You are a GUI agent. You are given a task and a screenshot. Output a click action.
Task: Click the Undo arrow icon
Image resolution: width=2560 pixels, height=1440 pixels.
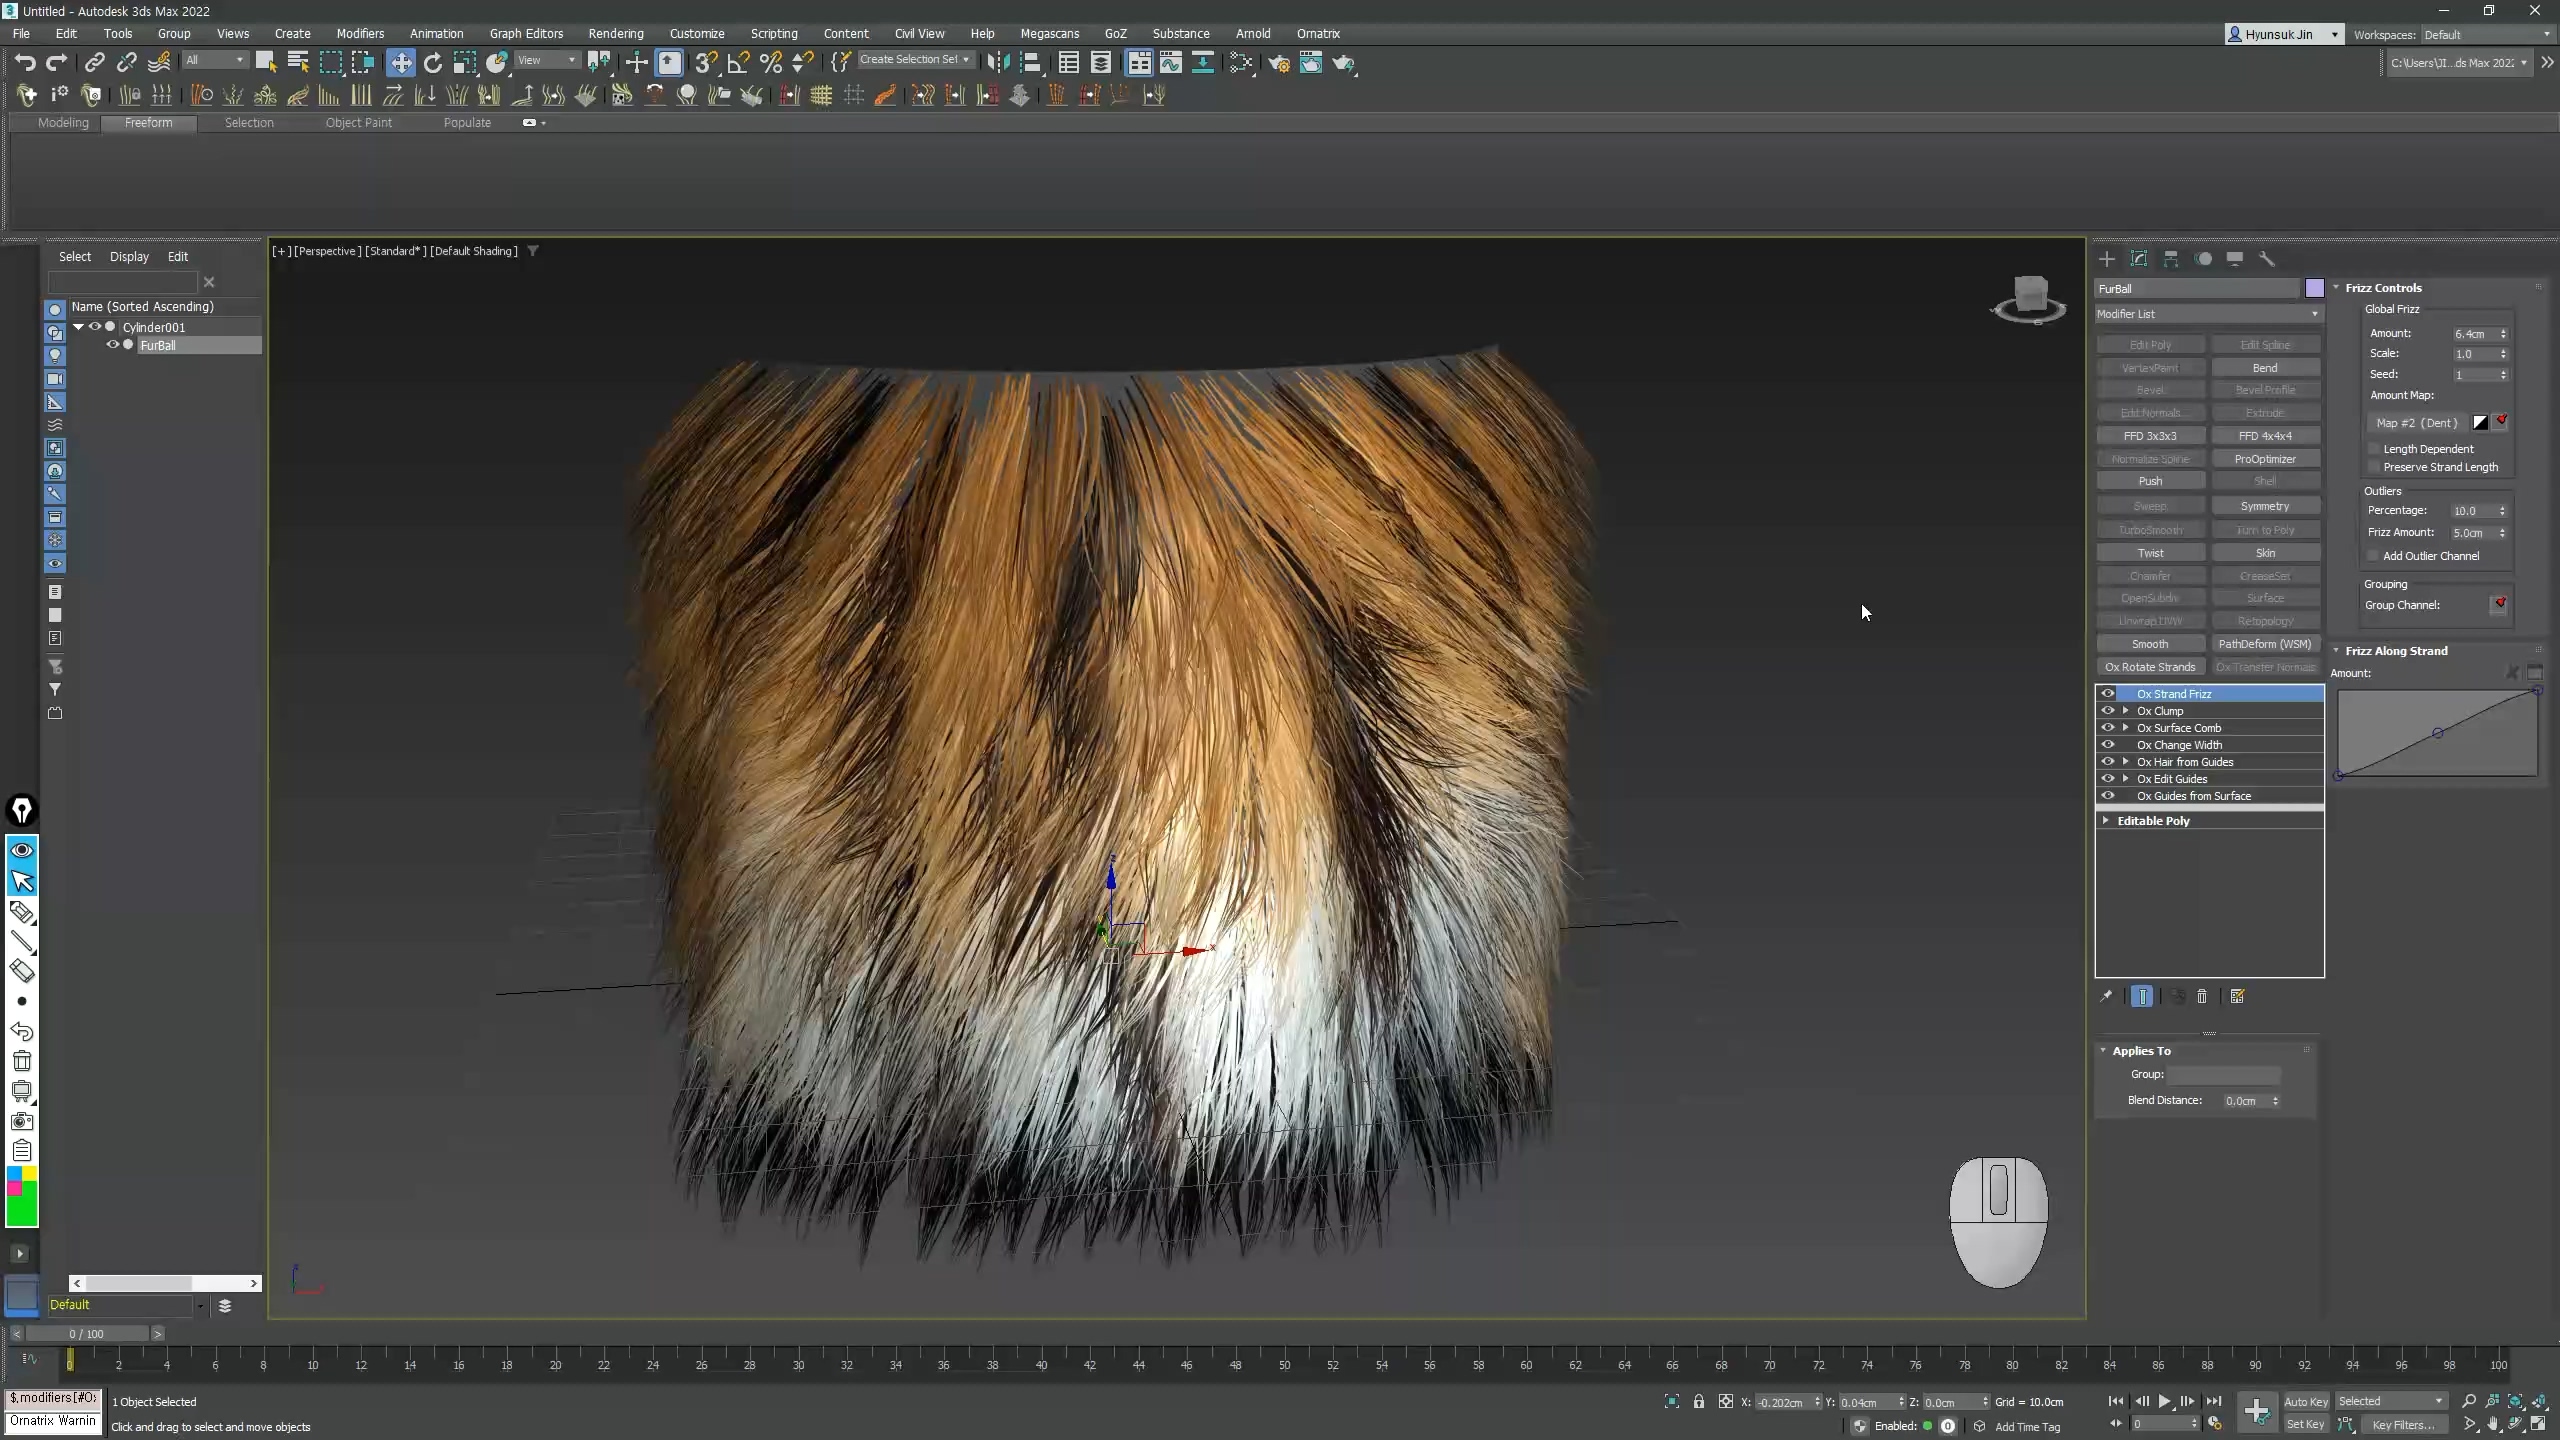tap(25, 63)
